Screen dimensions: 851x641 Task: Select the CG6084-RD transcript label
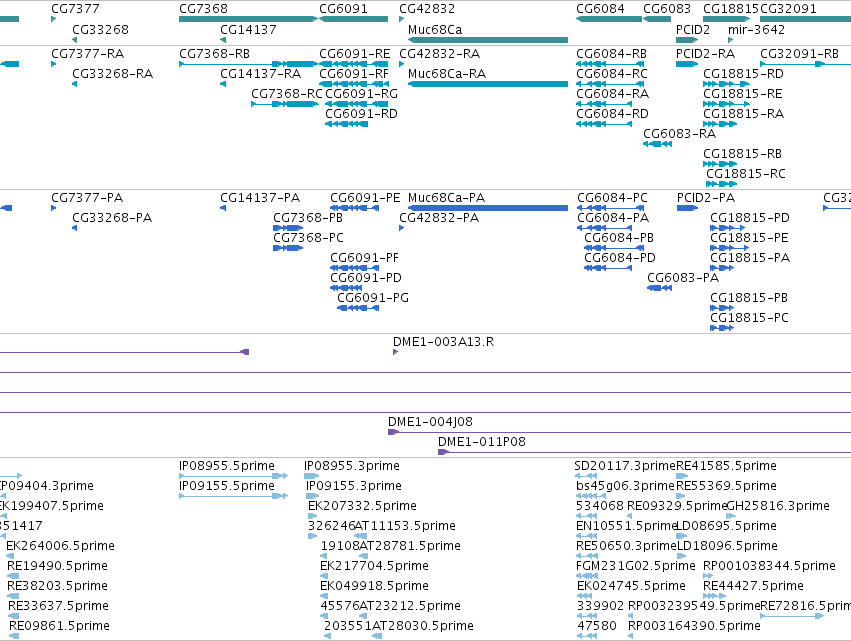(612, 114)
